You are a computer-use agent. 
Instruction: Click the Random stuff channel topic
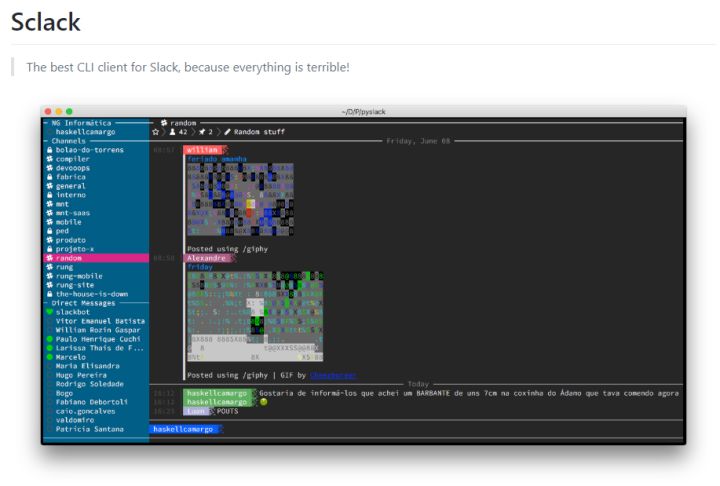pos(259,132)
